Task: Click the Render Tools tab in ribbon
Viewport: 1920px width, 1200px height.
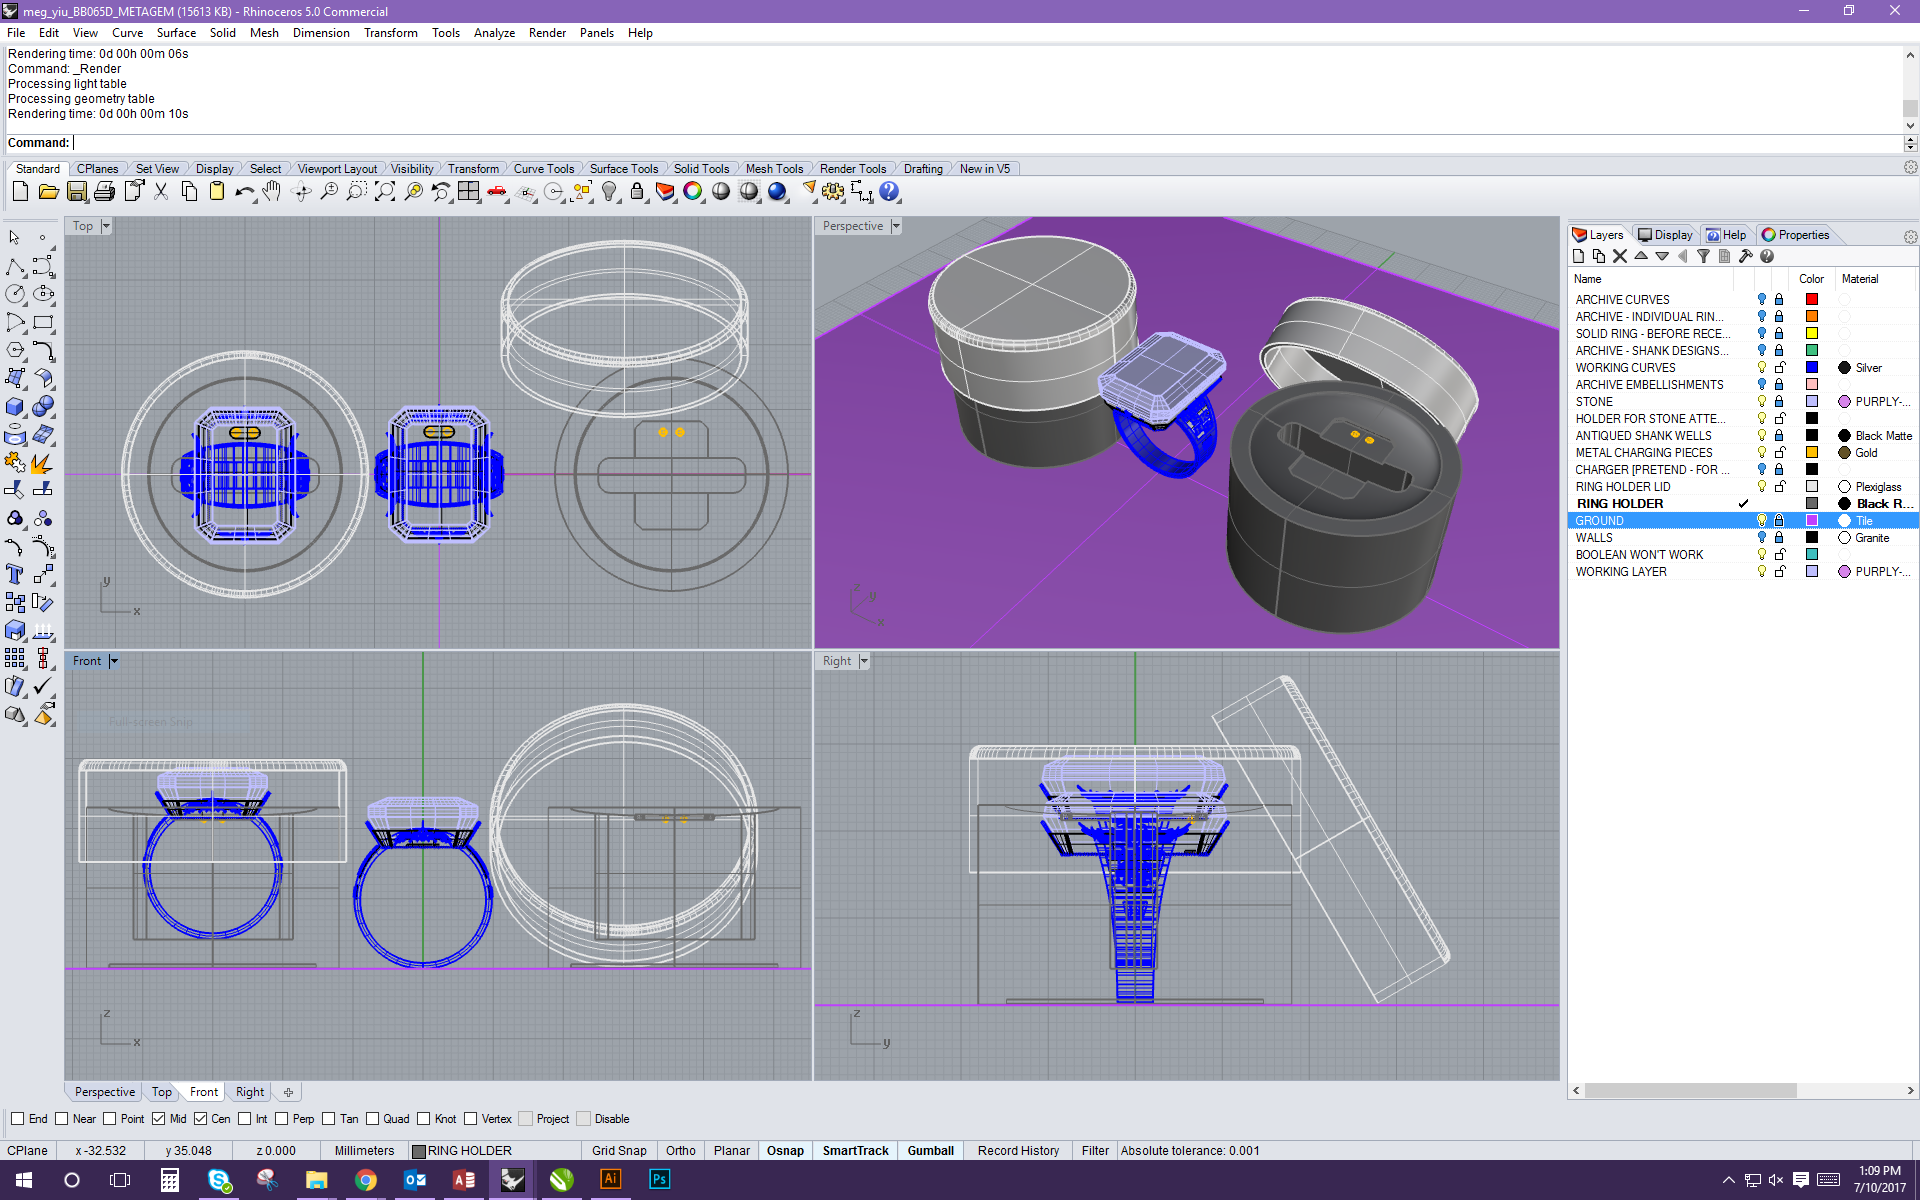Action: coord(853,169)
